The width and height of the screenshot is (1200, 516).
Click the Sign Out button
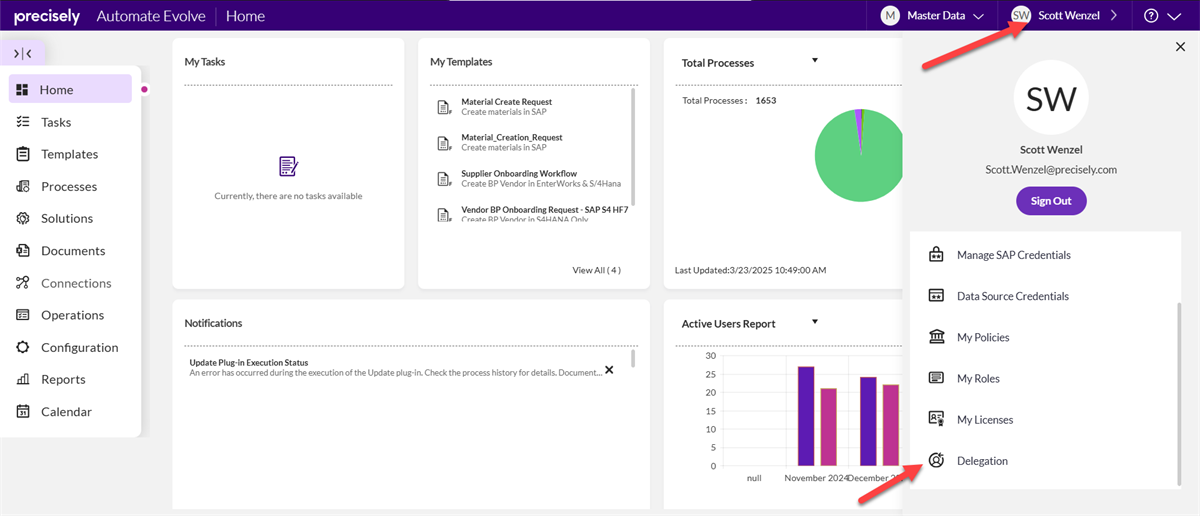[1051, 201]
